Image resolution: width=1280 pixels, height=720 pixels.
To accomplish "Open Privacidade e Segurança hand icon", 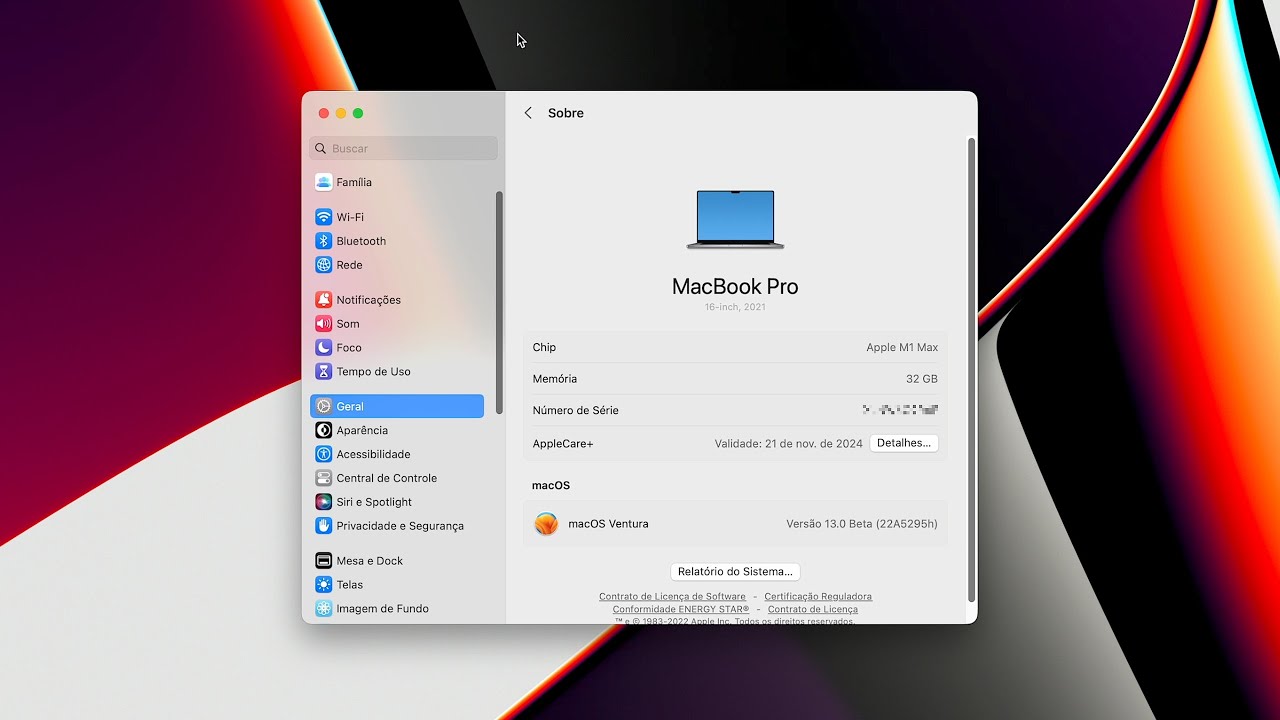I will (323, 526).
